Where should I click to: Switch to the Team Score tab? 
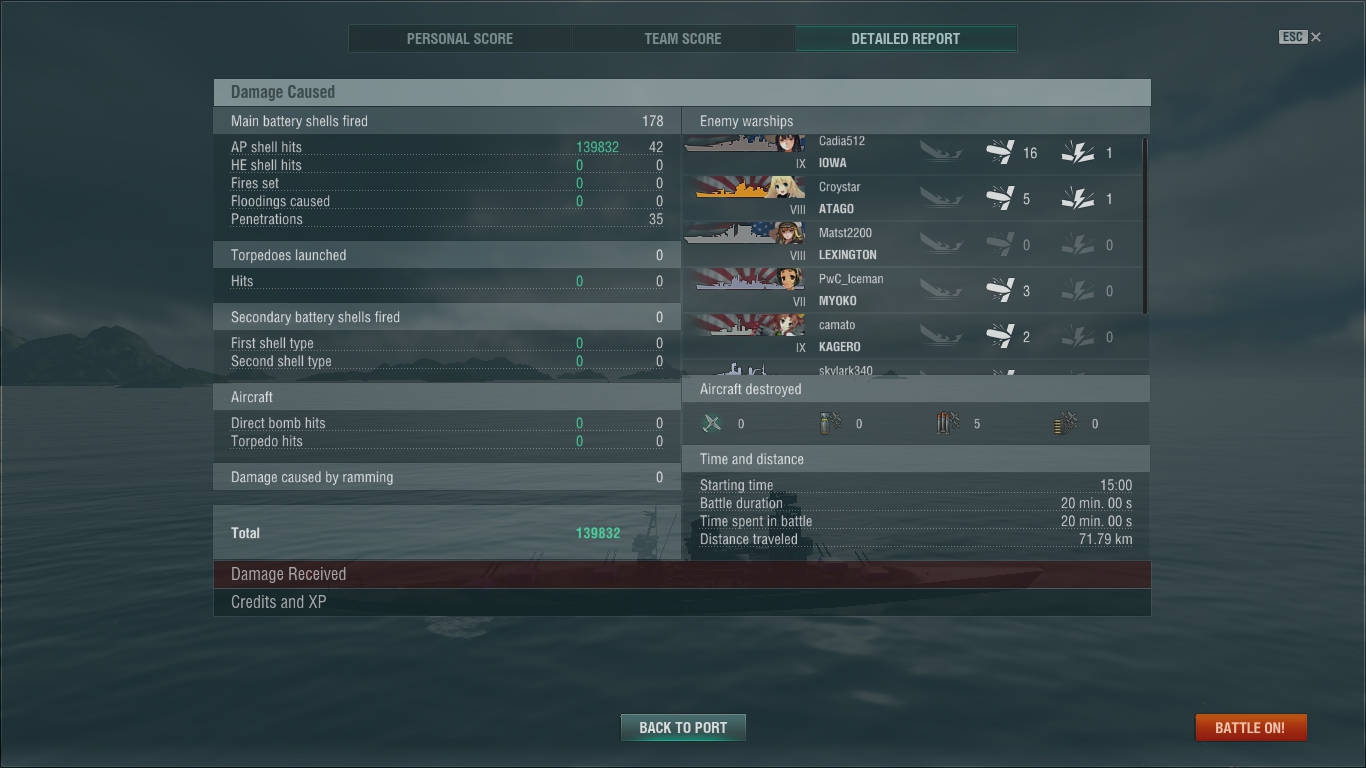tap(683, 39)
